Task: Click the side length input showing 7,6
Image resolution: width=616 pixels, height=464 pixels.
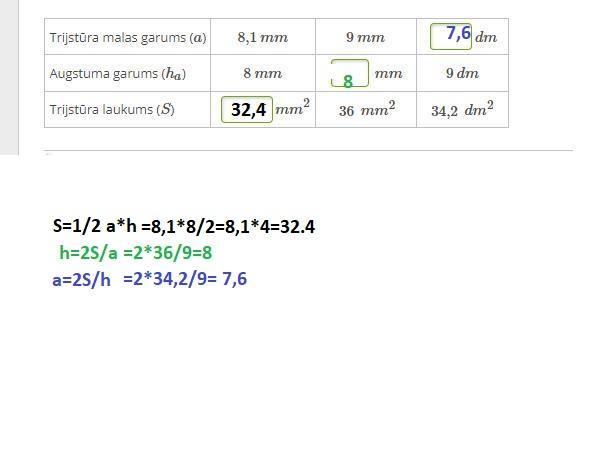Action: pos(451,36)
